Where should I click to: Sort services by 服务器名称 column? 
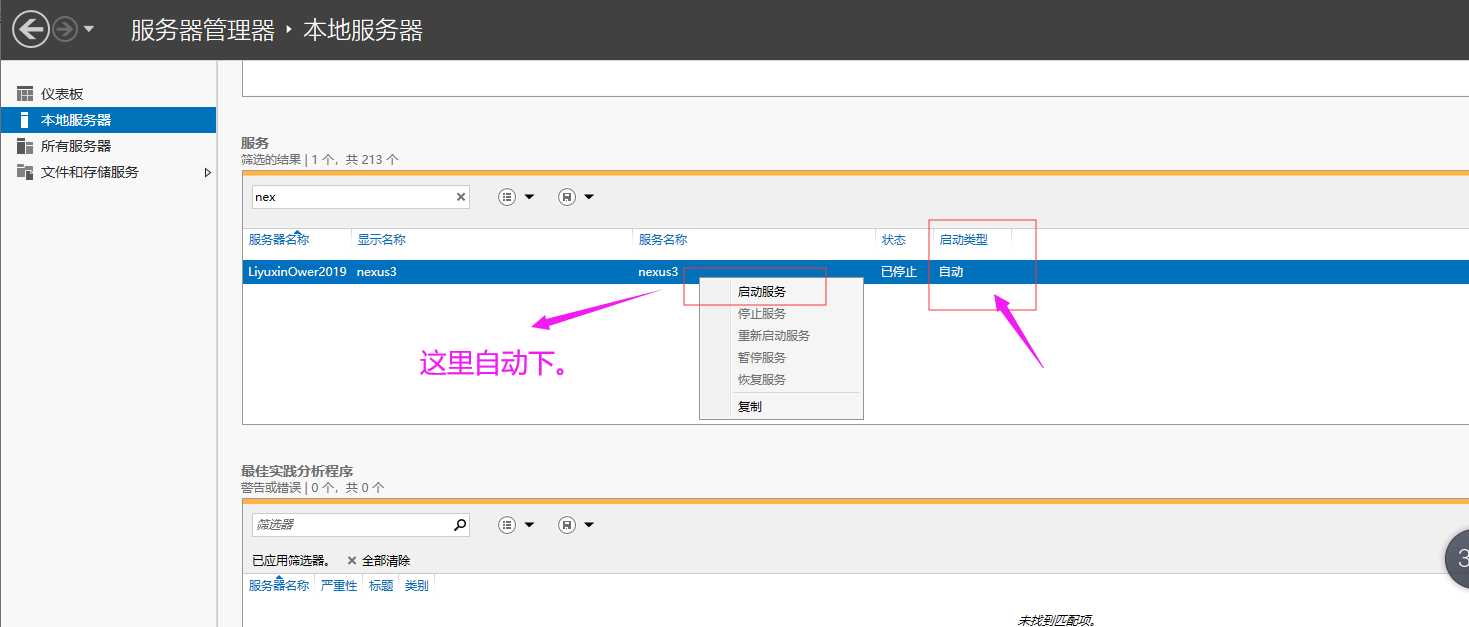tap(279, 240)
